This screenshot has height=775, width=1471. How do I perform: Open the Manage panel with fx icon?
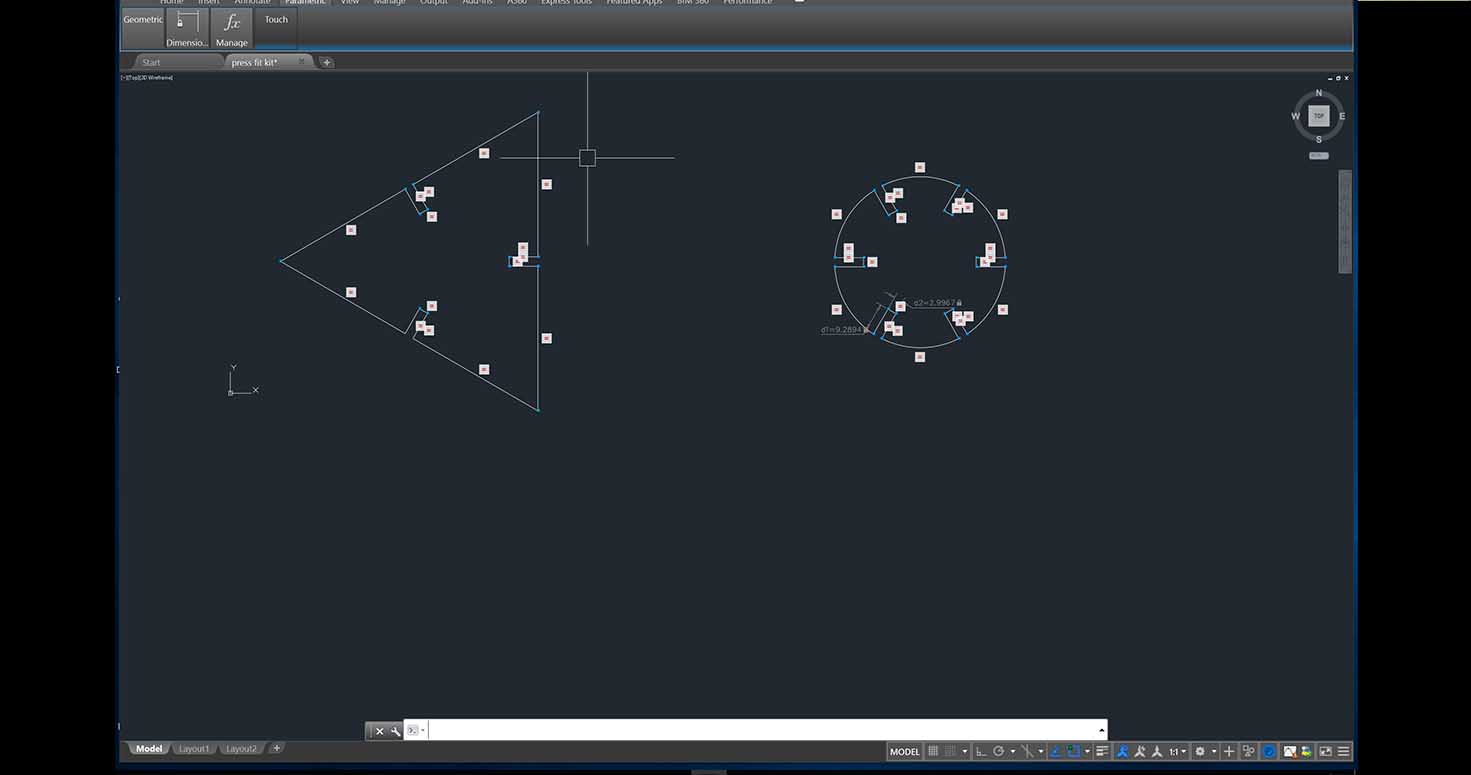click(x=231, y=28)
